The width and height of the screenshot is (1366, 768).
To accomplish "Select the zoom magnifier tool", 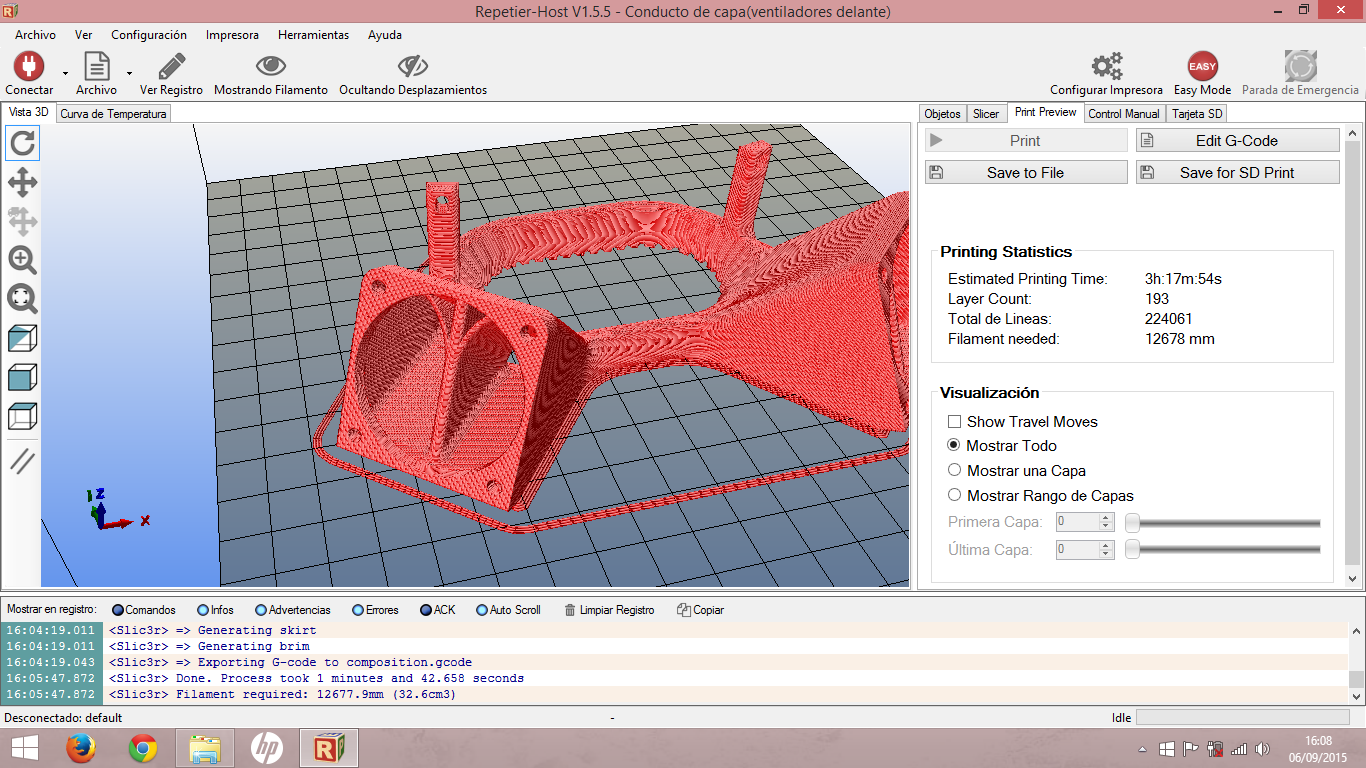I will click(22, 260).
